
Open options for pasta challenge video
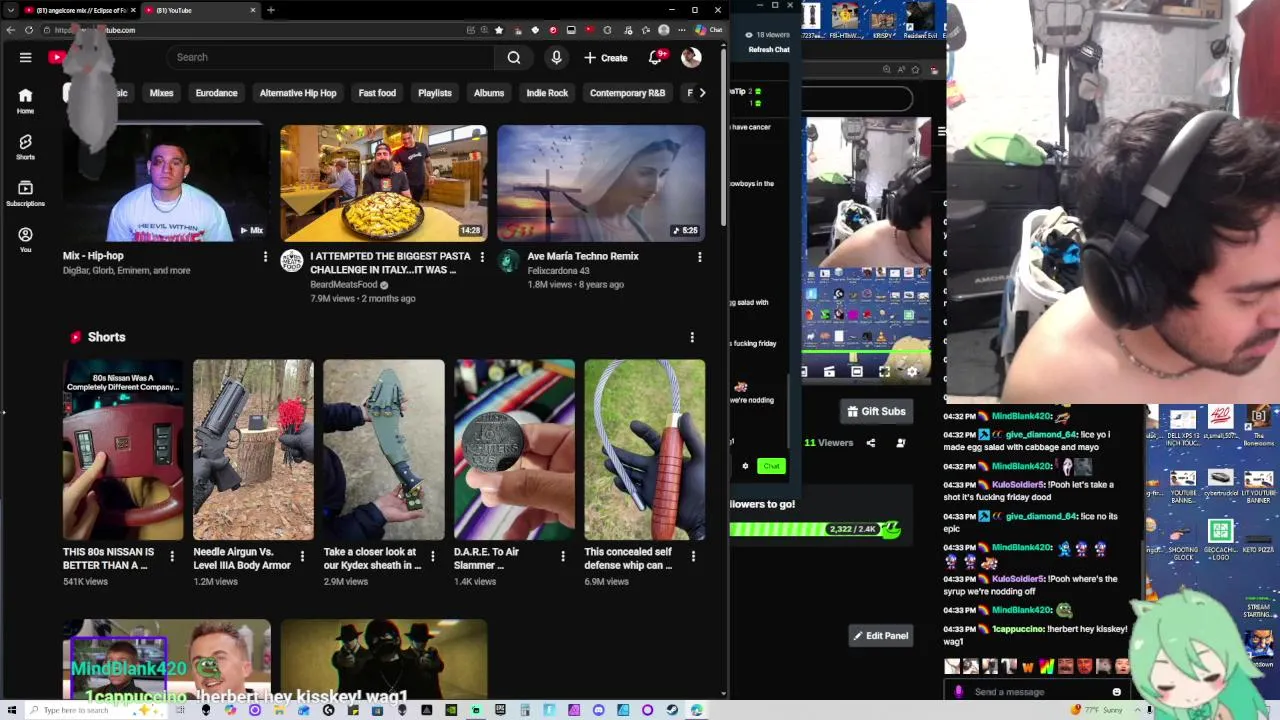pos(482,257)
